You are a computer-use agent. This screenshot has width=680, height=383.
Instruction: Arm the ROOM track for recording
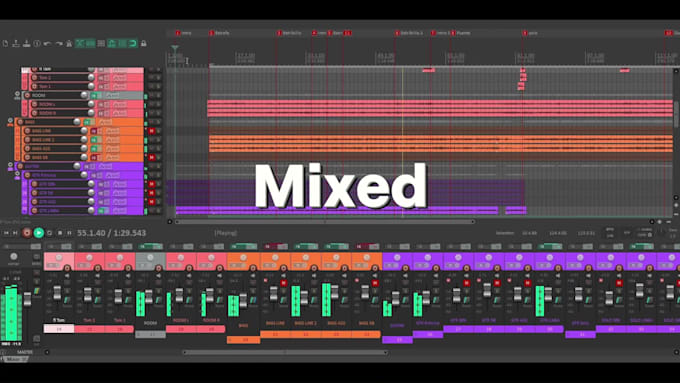point(27,95)
